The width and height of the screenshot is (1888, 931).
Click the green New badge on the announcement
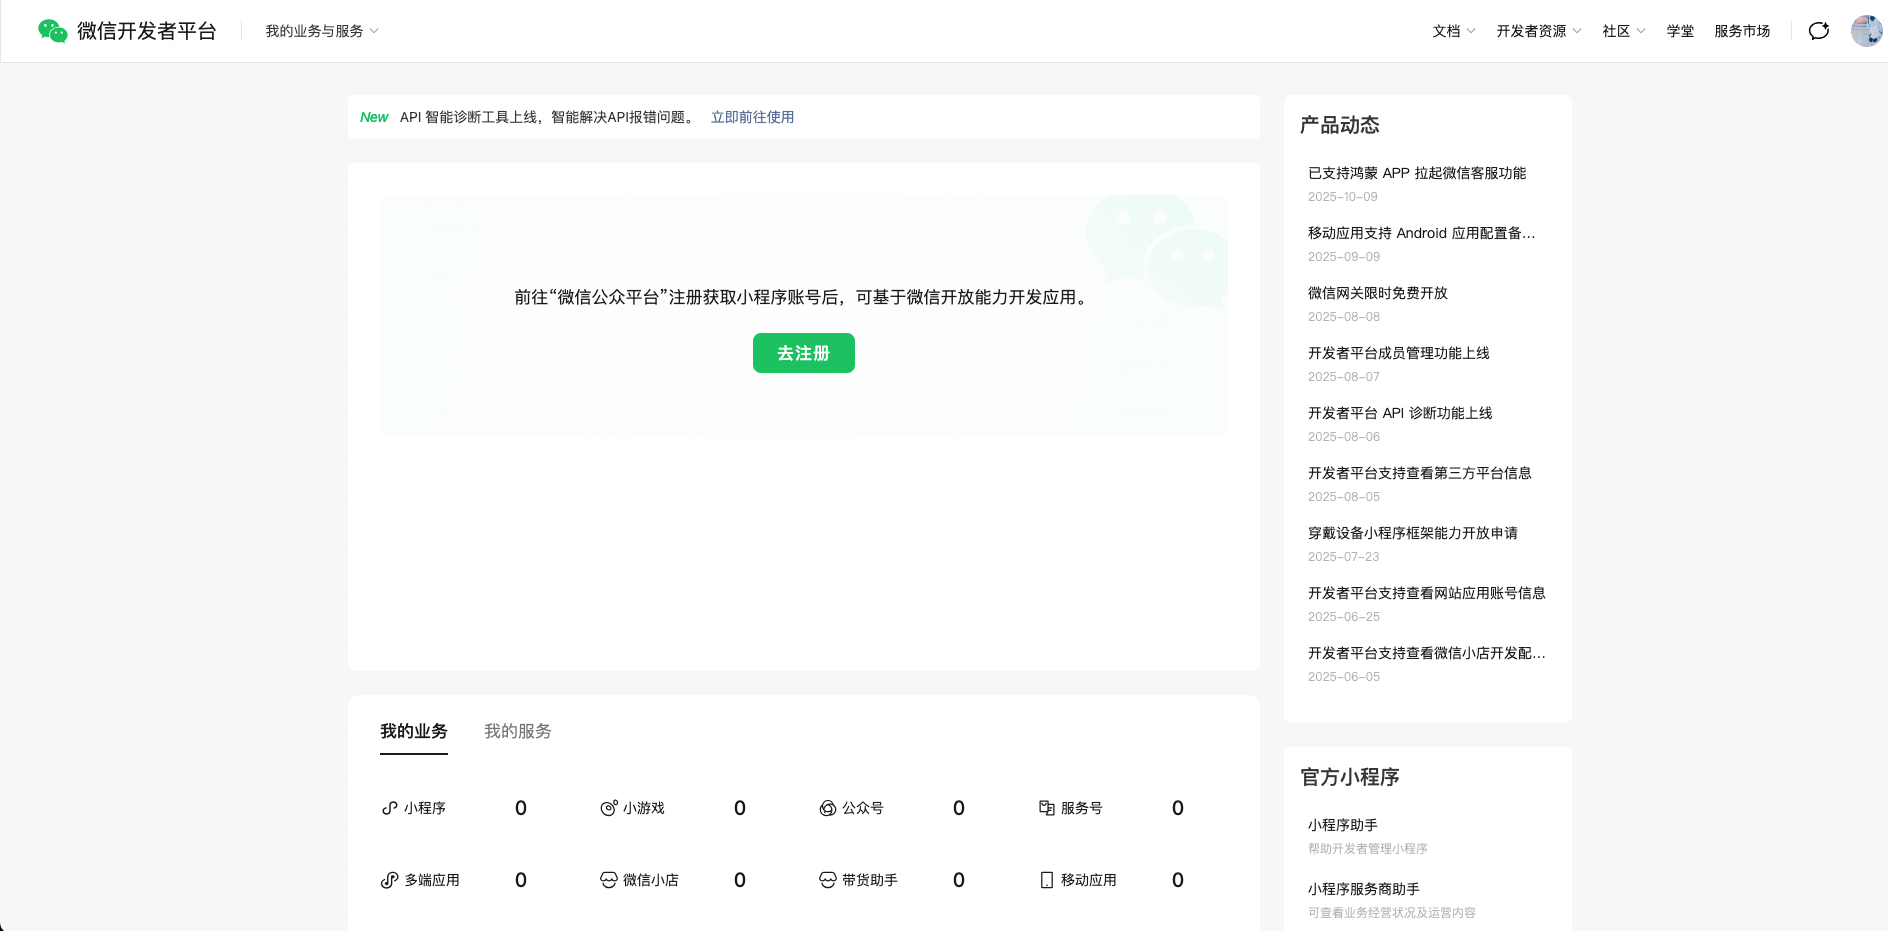[374, 117]
